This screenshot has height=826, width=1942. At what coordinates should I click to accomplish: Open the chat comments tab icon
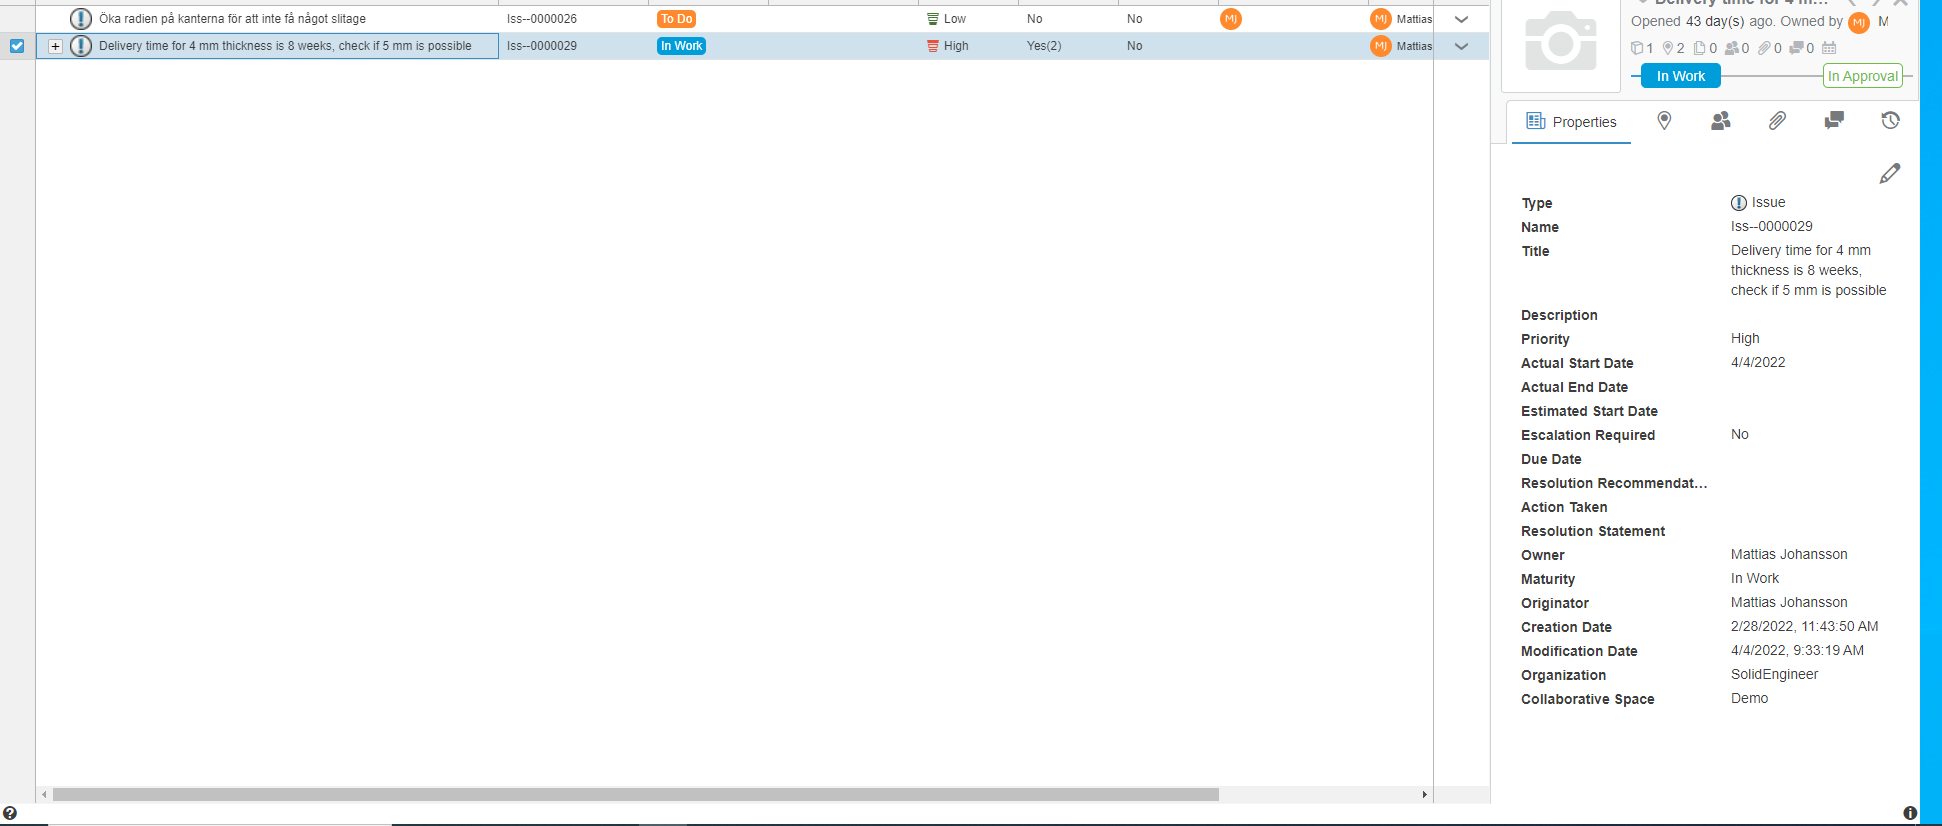click(x=1833, y=121)
